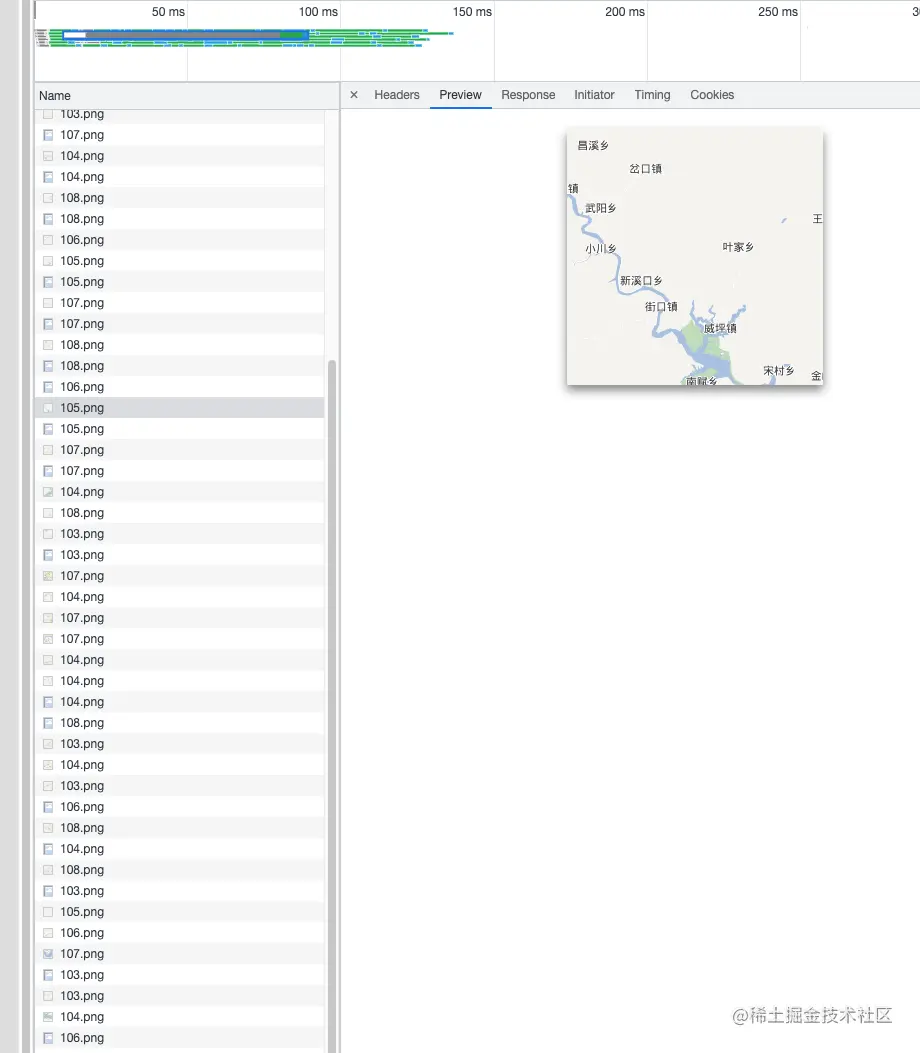Click the waterfall bars in the timeline overview
Screen dimensions: 920x1053
click(244, 38)
